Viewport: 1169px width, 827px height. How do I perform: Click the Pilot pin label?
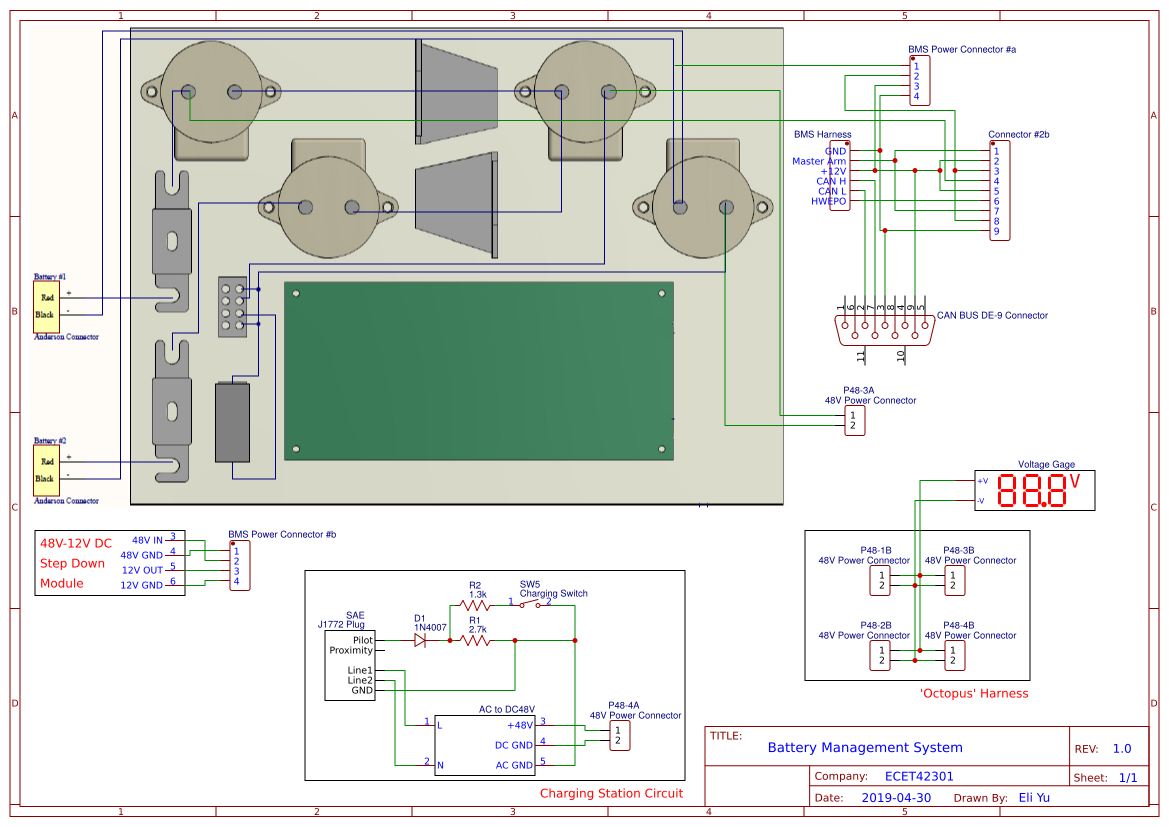pos(362,641)
